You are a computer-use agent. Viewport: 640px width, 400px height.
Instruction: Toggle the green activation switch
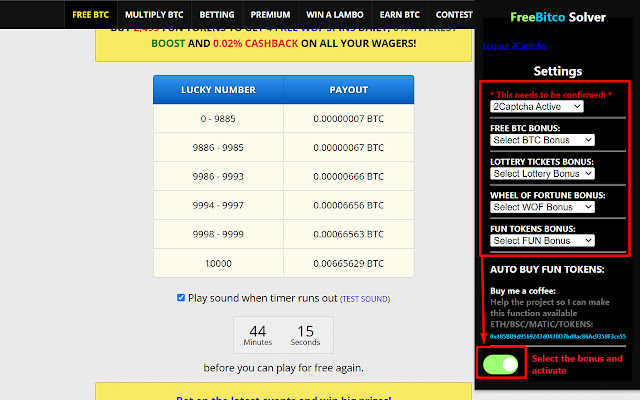500,364
